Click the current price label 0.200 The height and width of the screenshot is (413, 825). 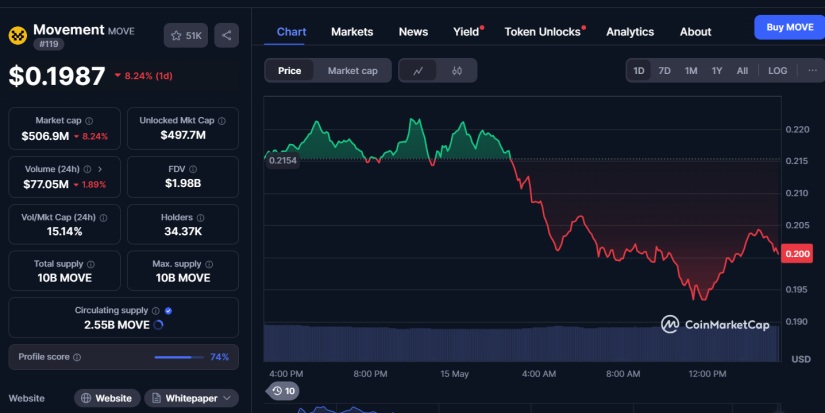[798, 254]
